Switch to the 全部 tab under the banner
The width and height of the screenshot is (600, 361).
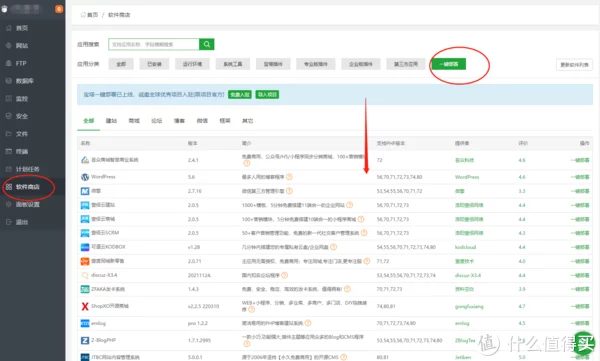click(x=88, y=121)
